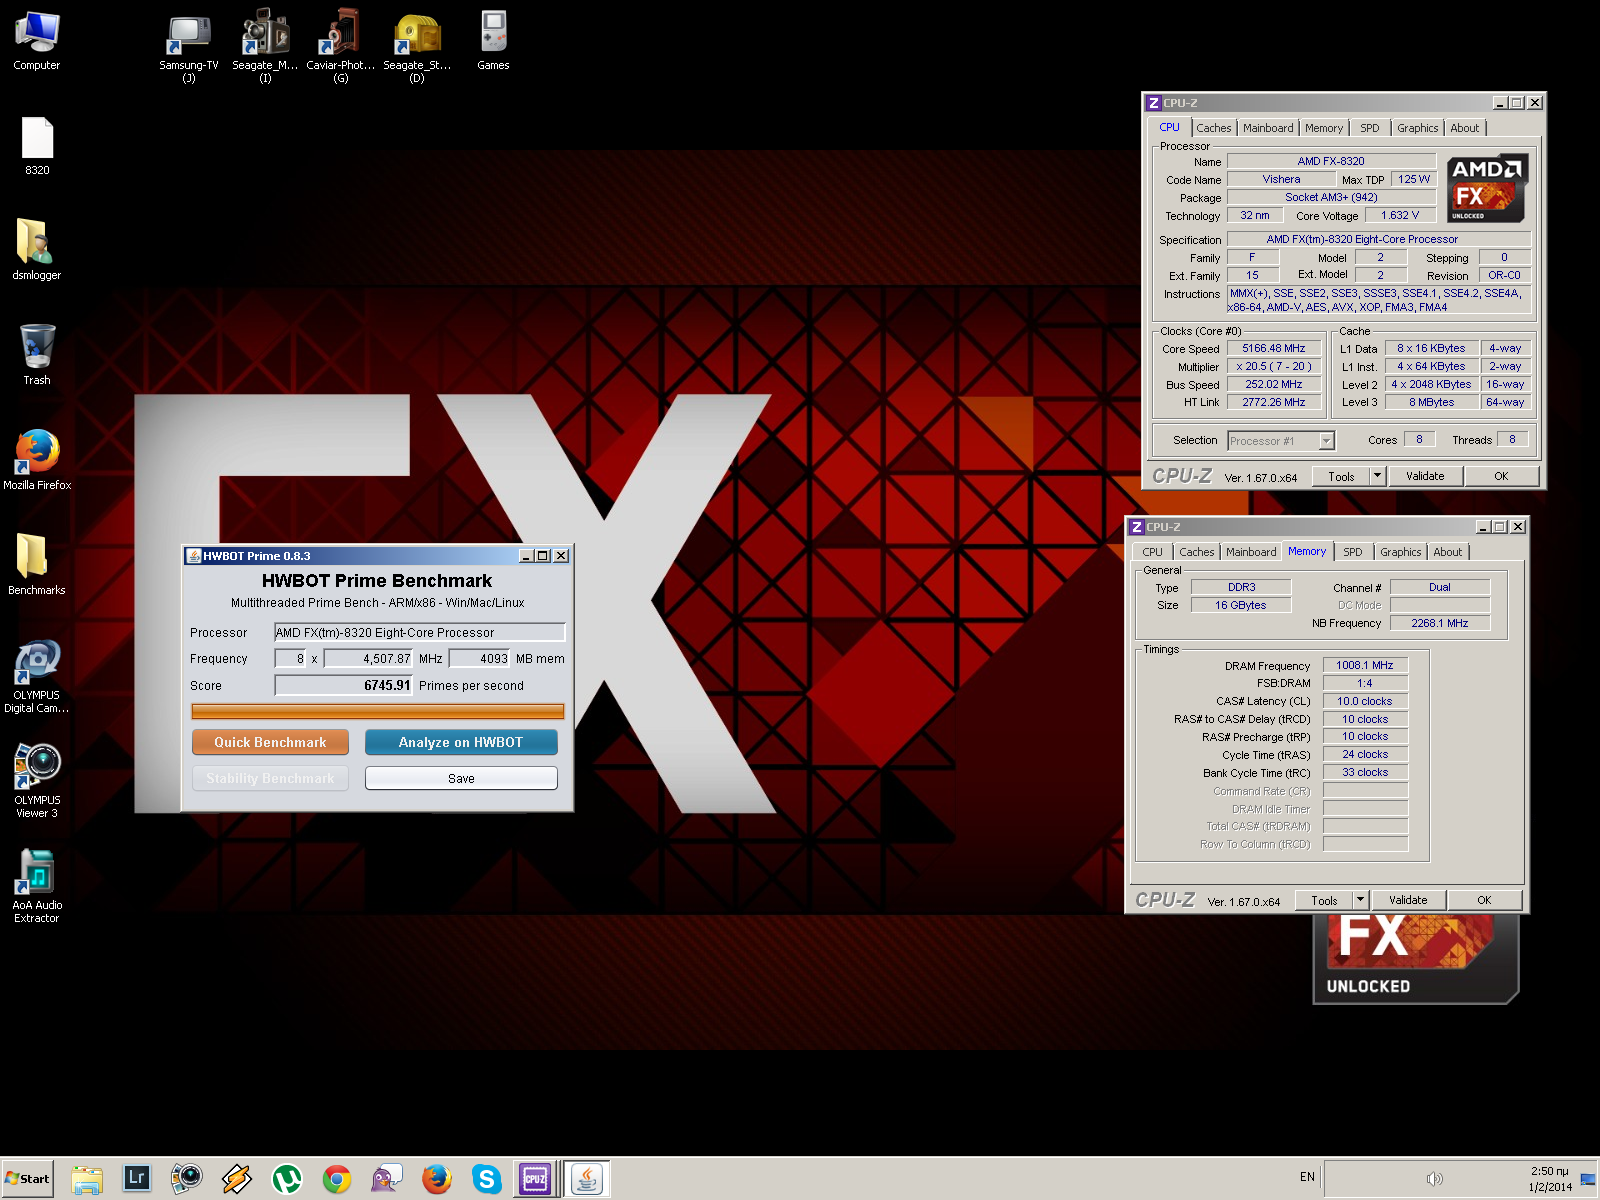Open Caches tab in lower CPU-Z window
Screen dimensions: 1600x1200
(x=1197, y=552)
